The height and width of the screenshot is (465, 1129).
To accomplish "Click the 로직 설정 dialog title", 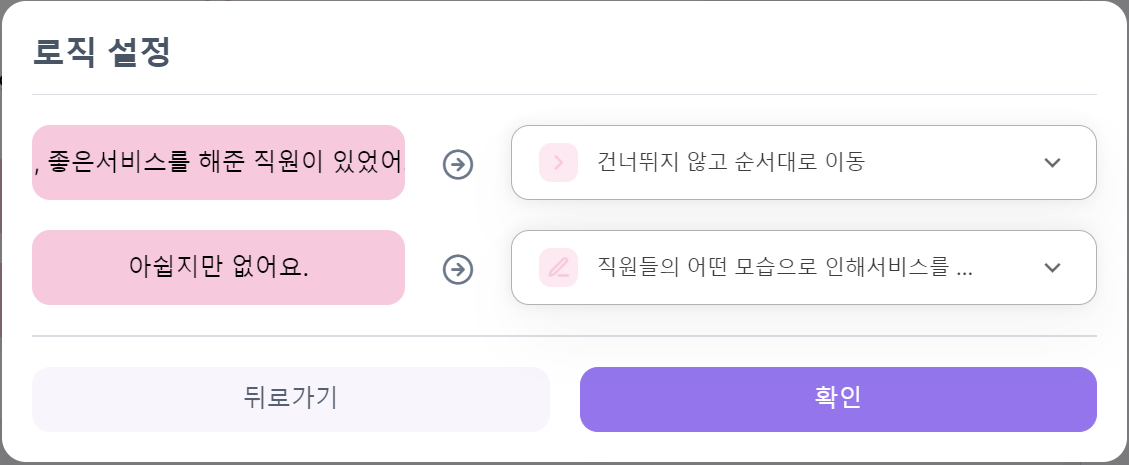I will coord(102,53).
